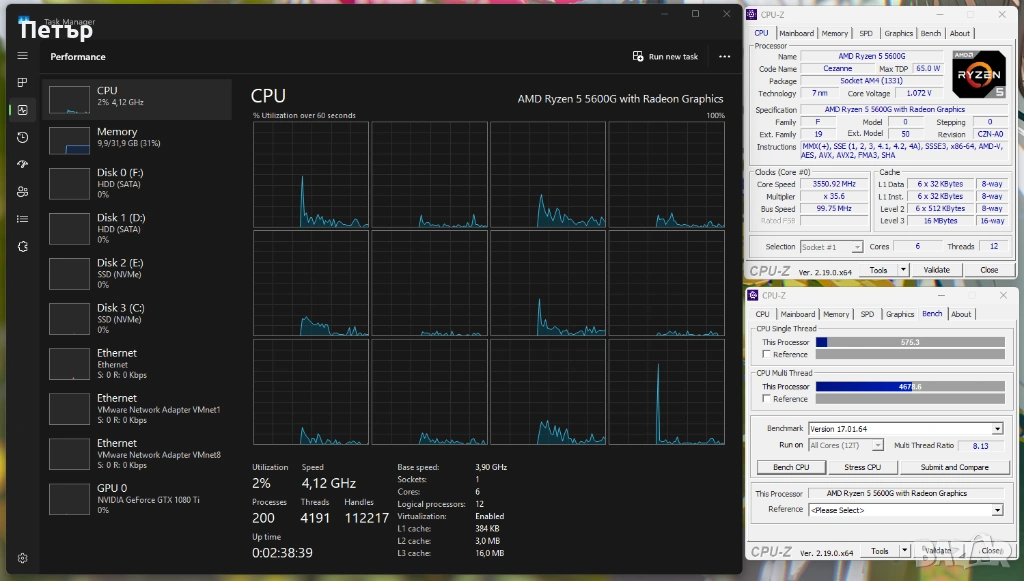Switch to Memory tab in upper CPU-Z

(835, 33)
